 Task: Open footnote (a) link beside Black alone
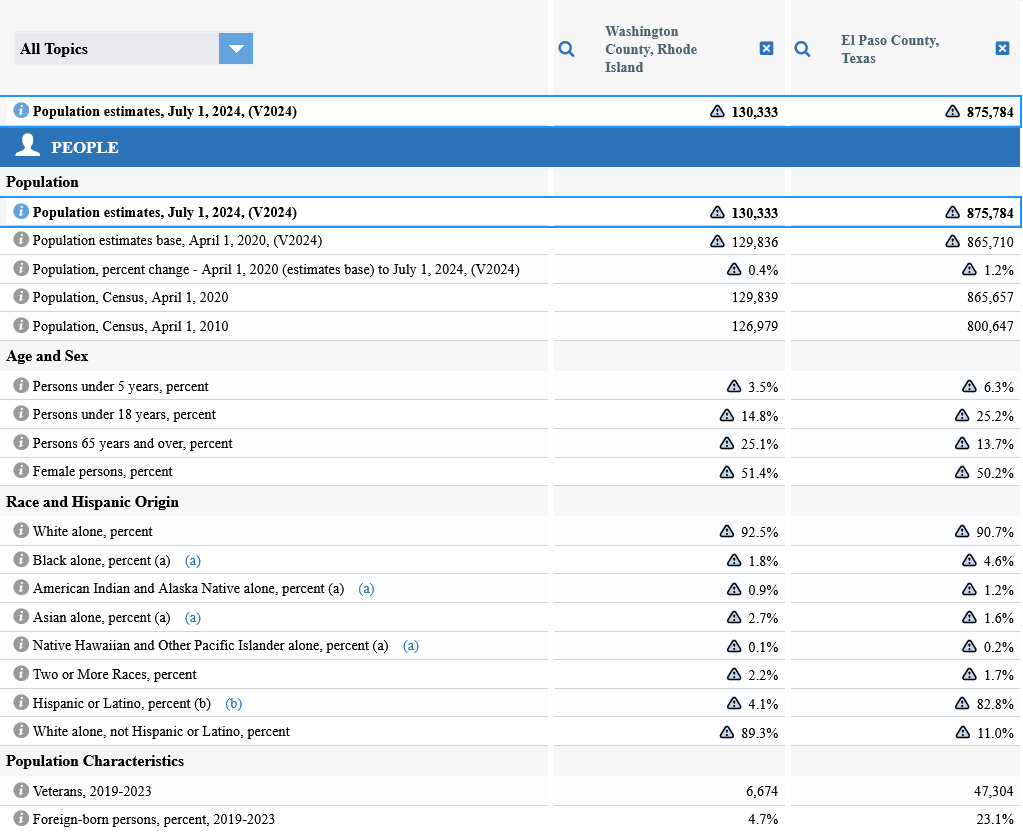[x=192, y=561]
